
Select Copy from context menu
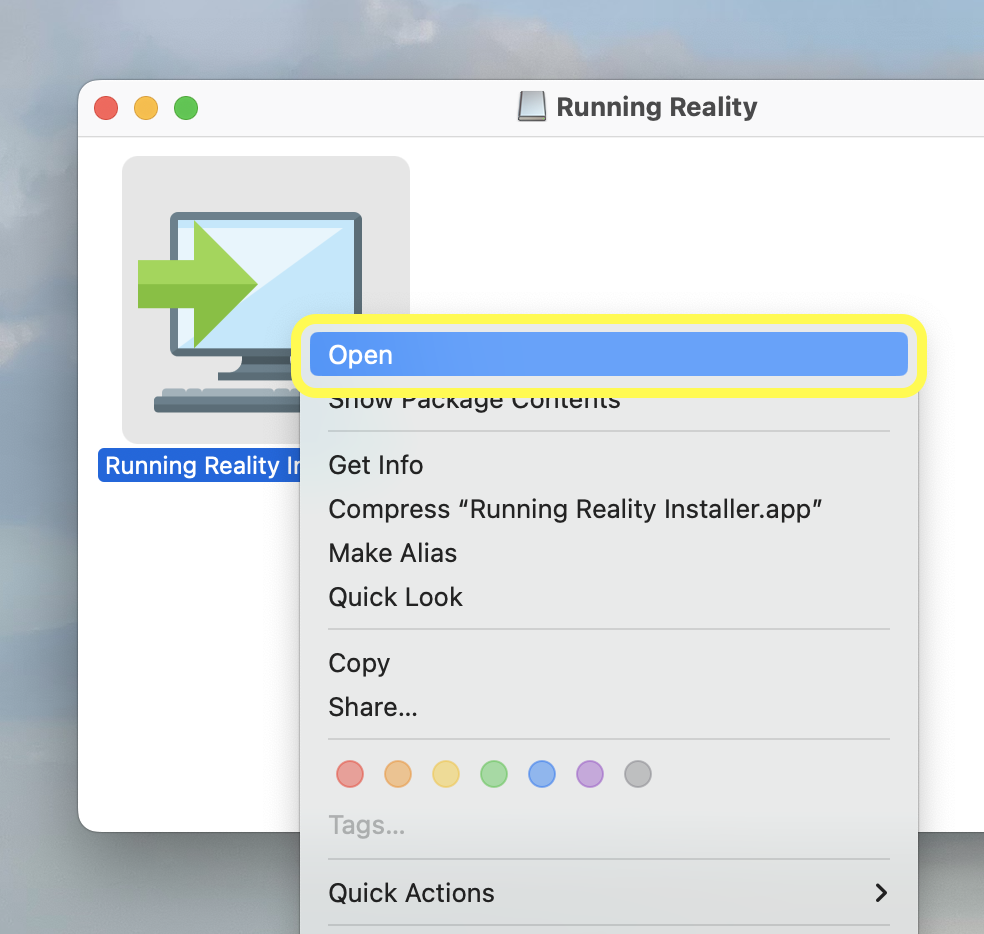click(x=359, y=663)
